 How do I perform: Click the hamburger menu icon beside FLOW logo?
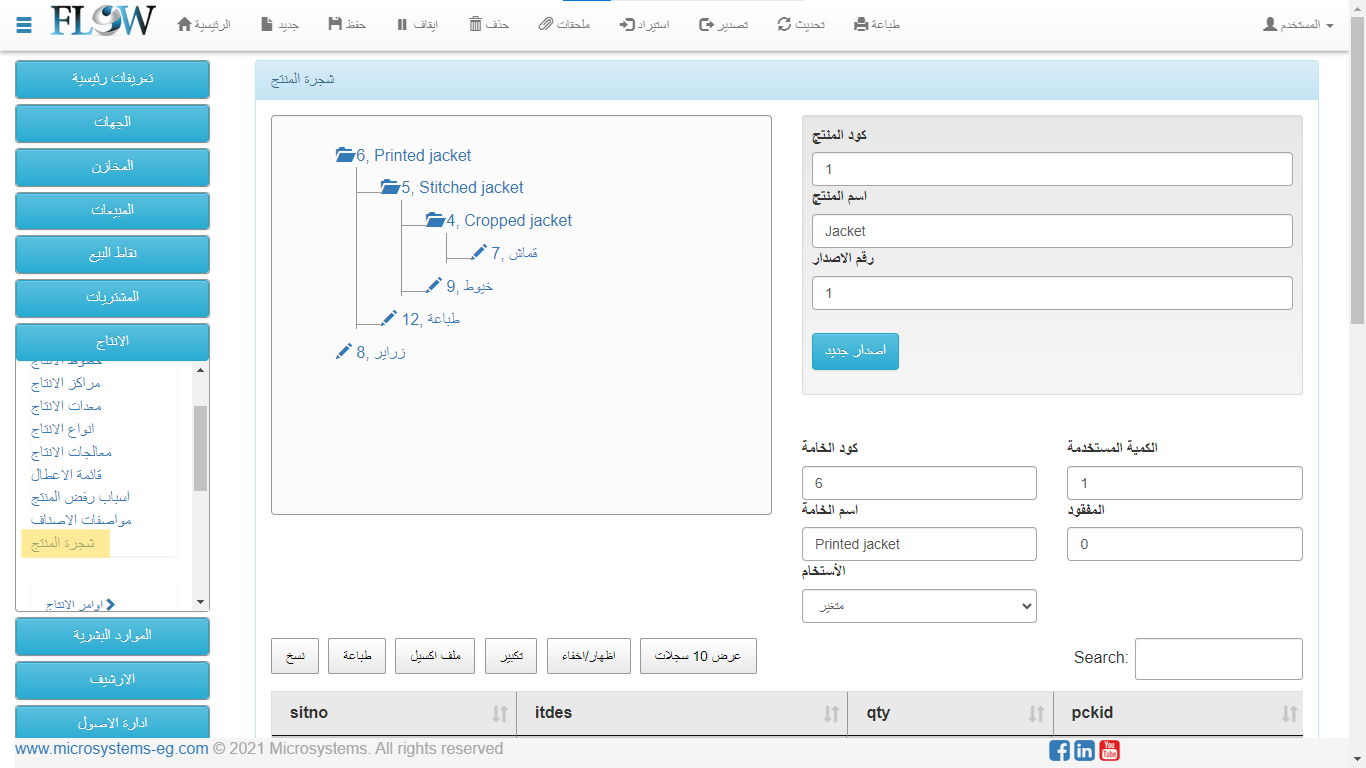pyautogui.click(x=24, y=24)
